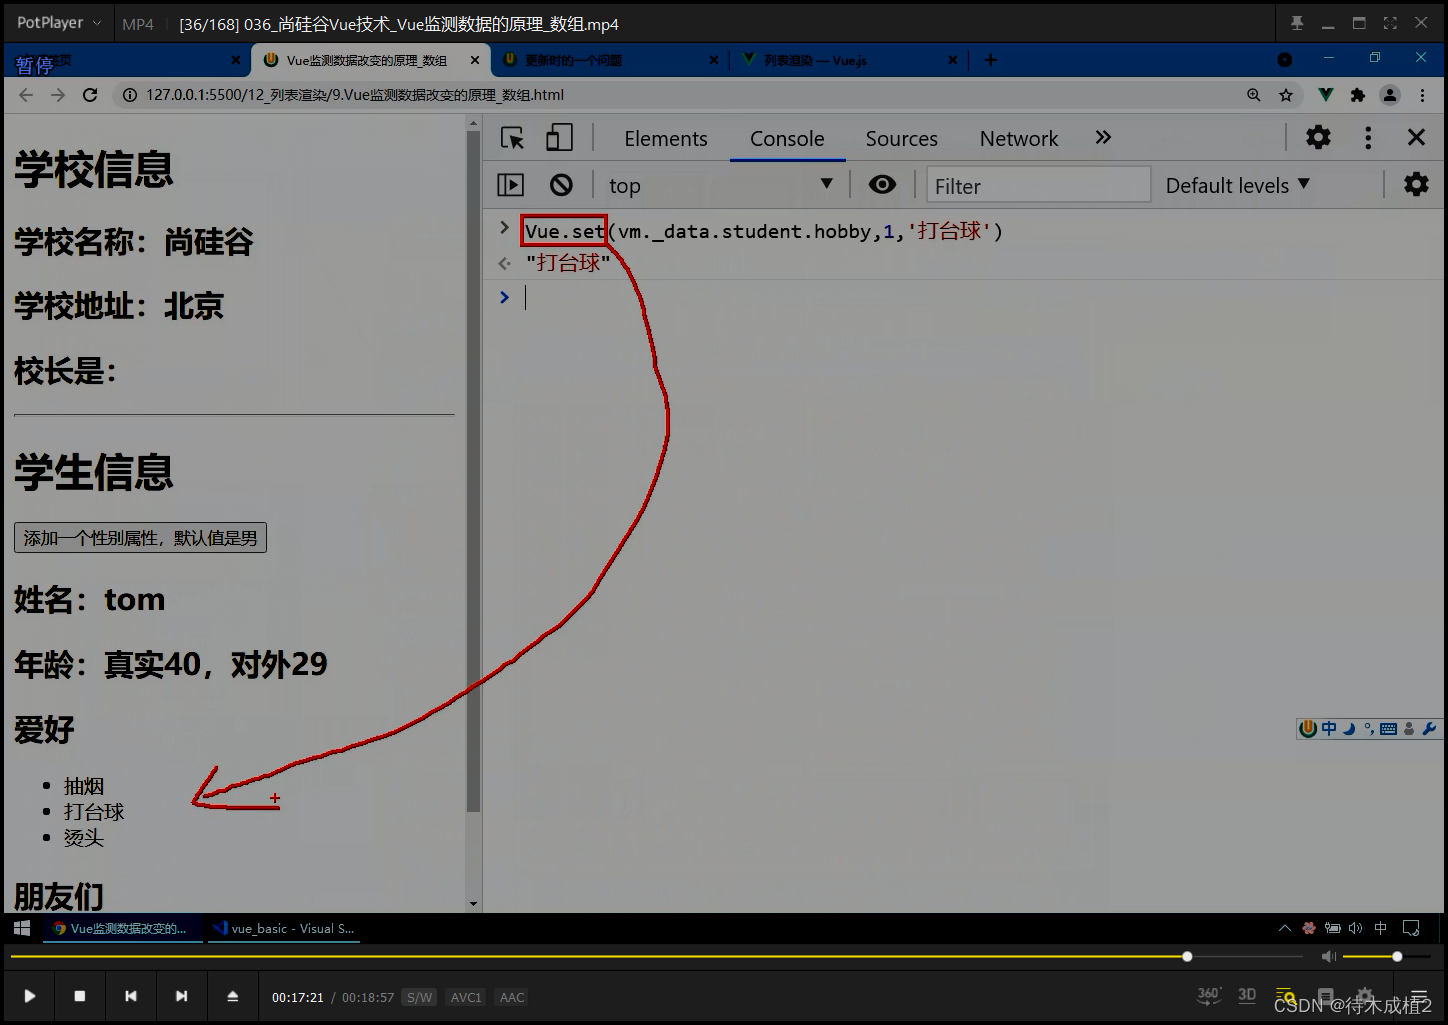Switch to Chrome in the taskbar
The height and width of the screenshot is (1025, 1448).
tap(123, 928)
